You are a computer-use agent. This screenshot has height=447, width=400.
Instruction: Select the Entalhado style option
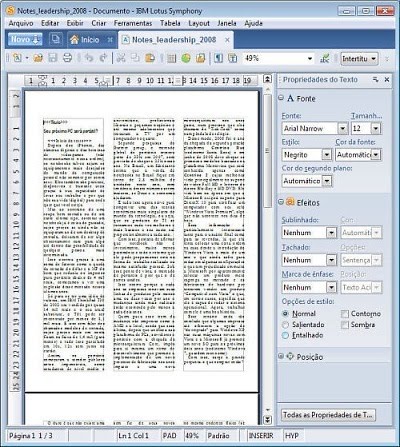click(x=285, y=335)
